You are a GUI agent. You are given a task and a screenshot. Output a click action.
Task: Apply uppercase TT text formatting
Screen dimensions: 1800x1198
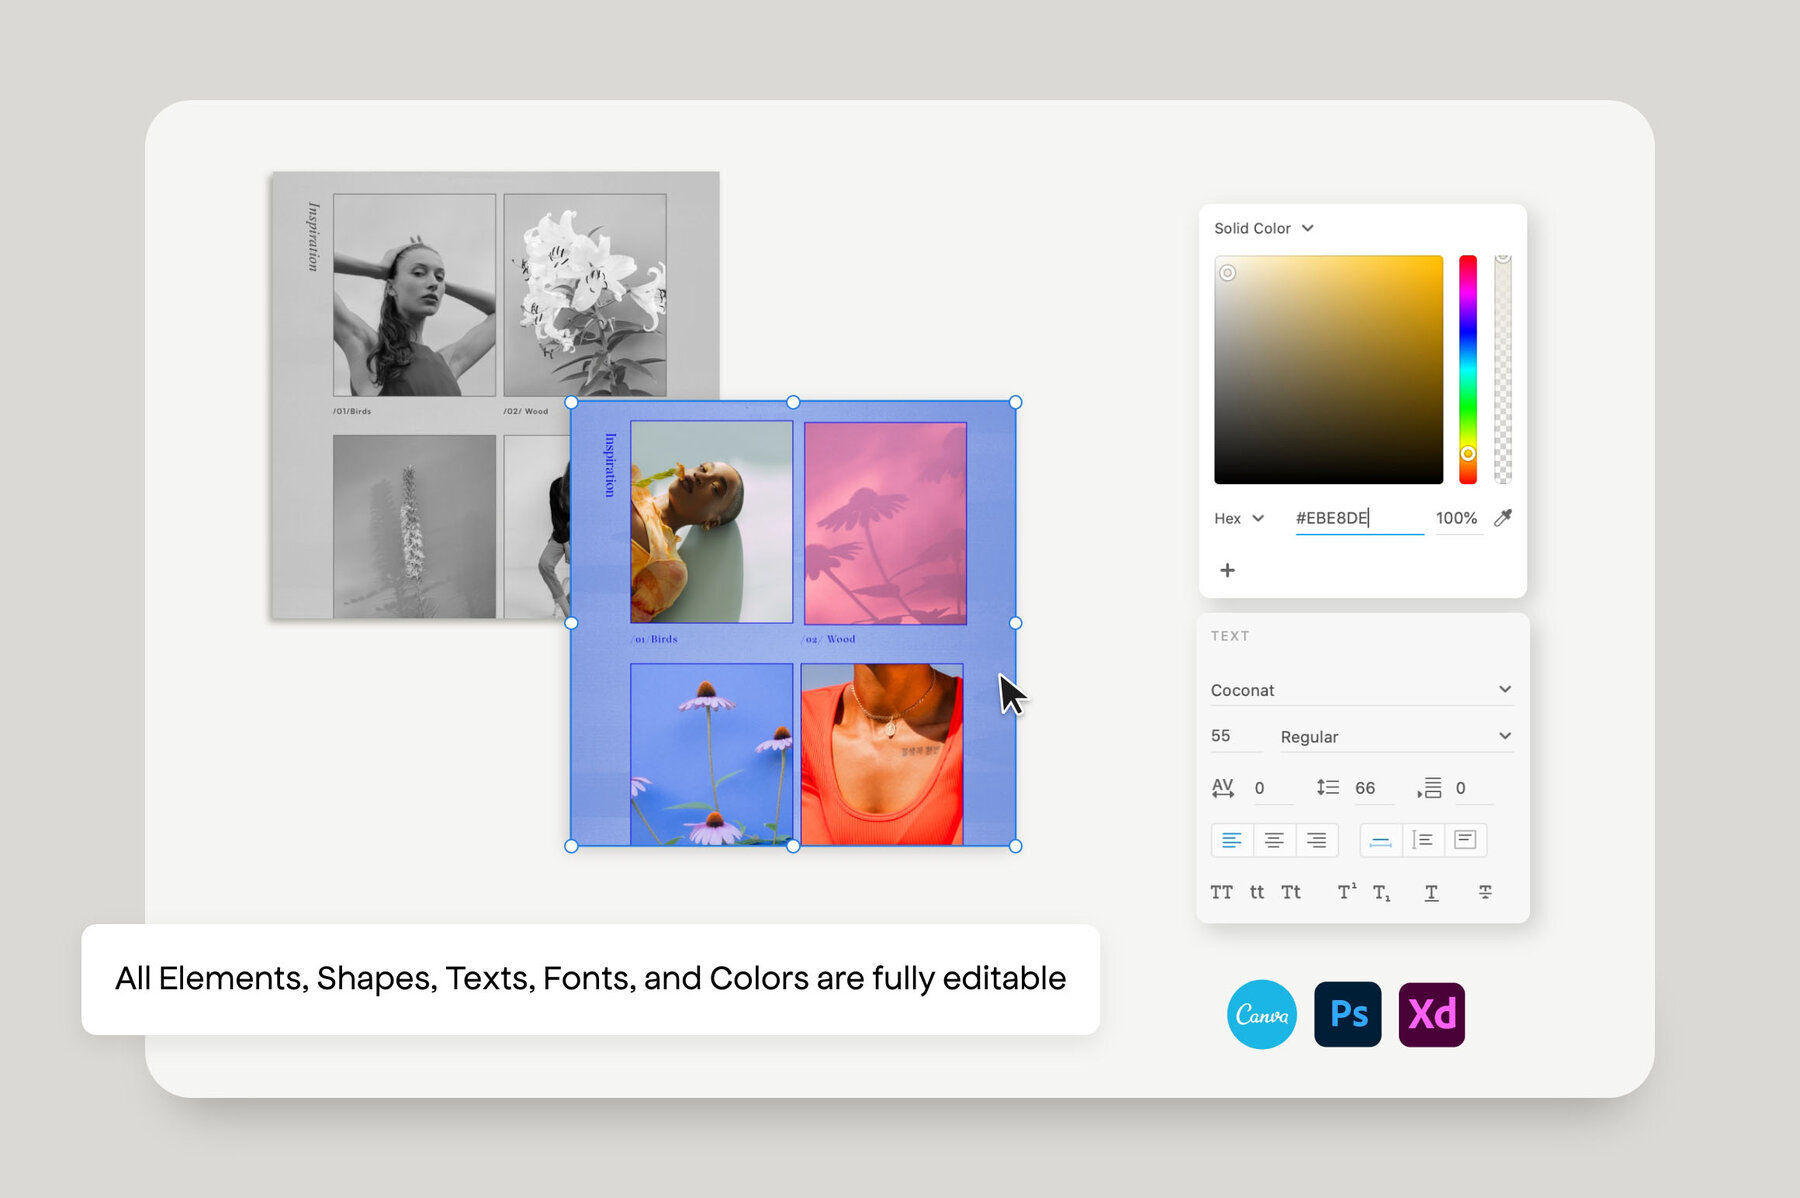1221,892
